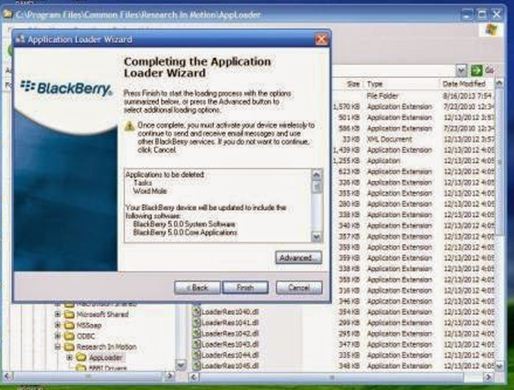Click the Explorer title bar folder icon
The height and width of the screenshot is (390, 514).
click(8, 14)
